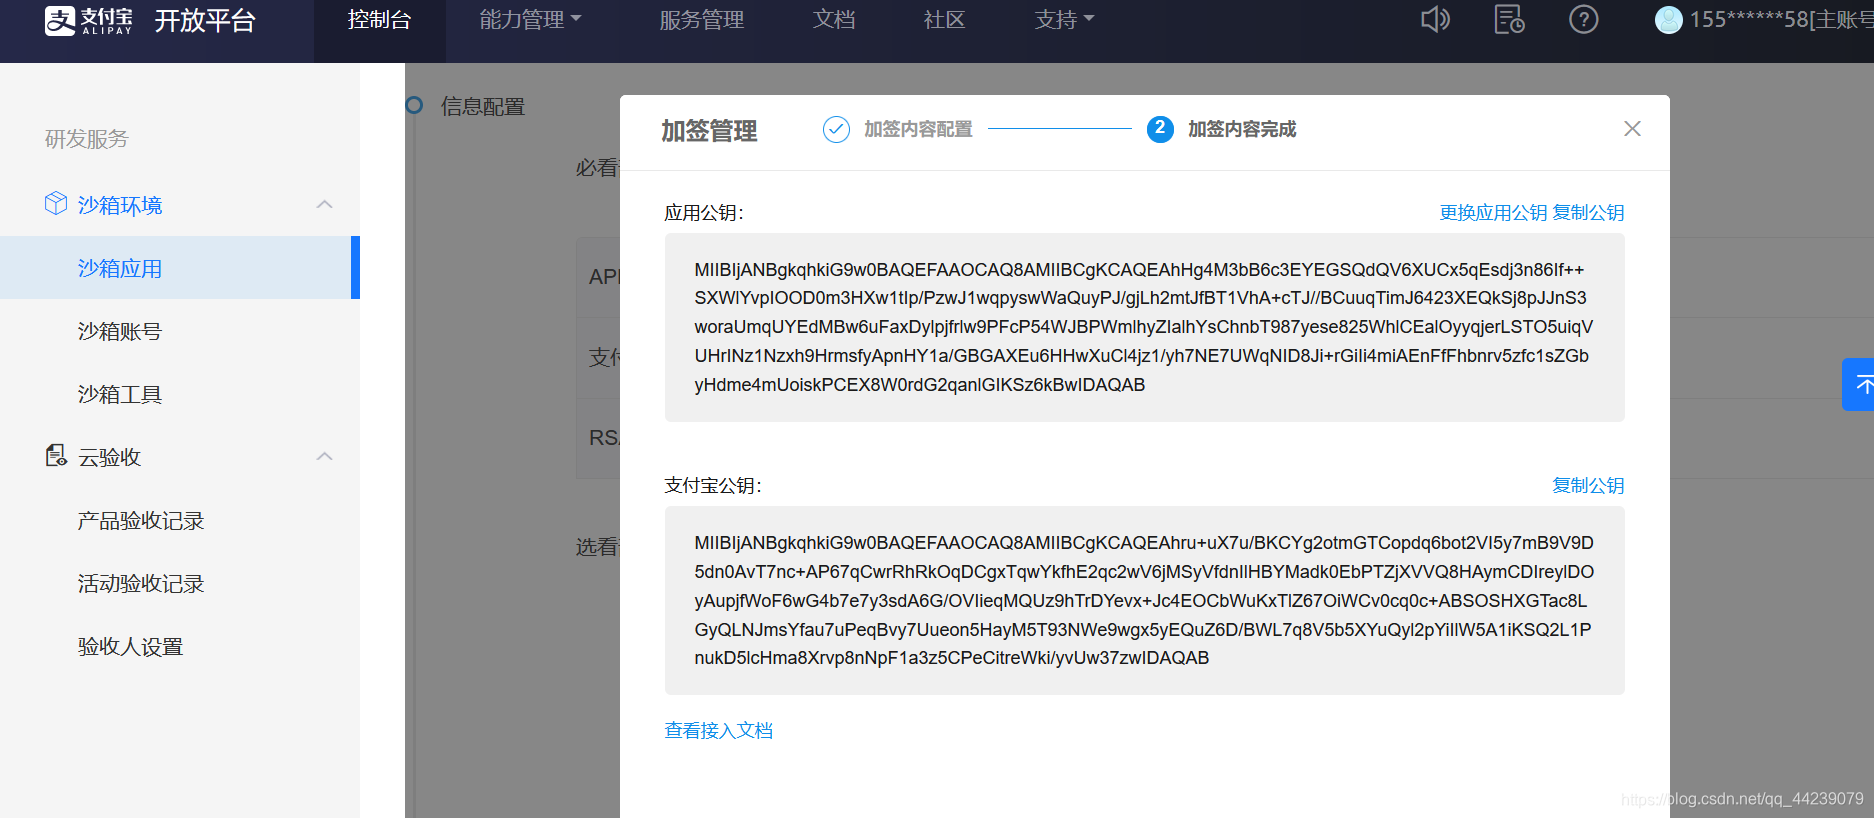Screen dimensions: 1874x818
Task: Click the Alipay logo in the header
Action: coord(89,20)
